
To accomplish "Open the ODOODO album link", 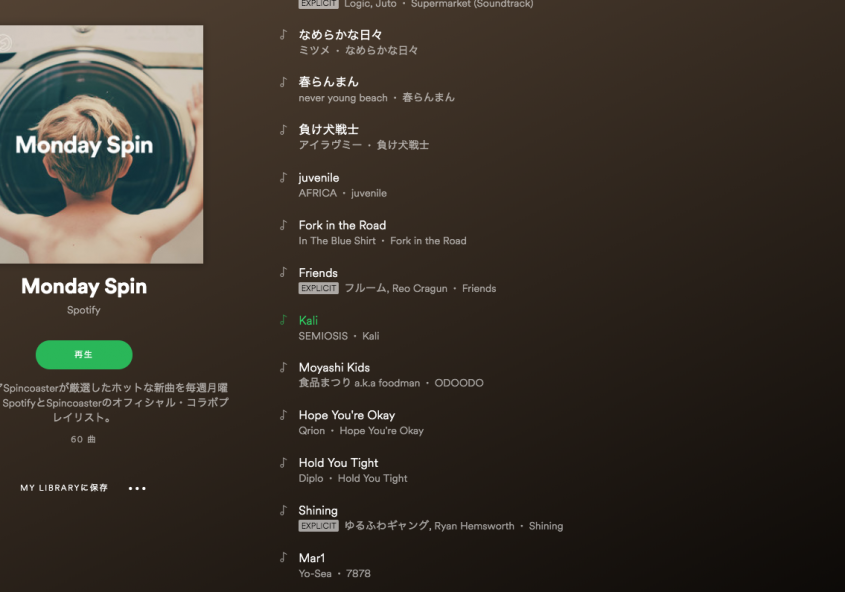I will pos(459,383).
